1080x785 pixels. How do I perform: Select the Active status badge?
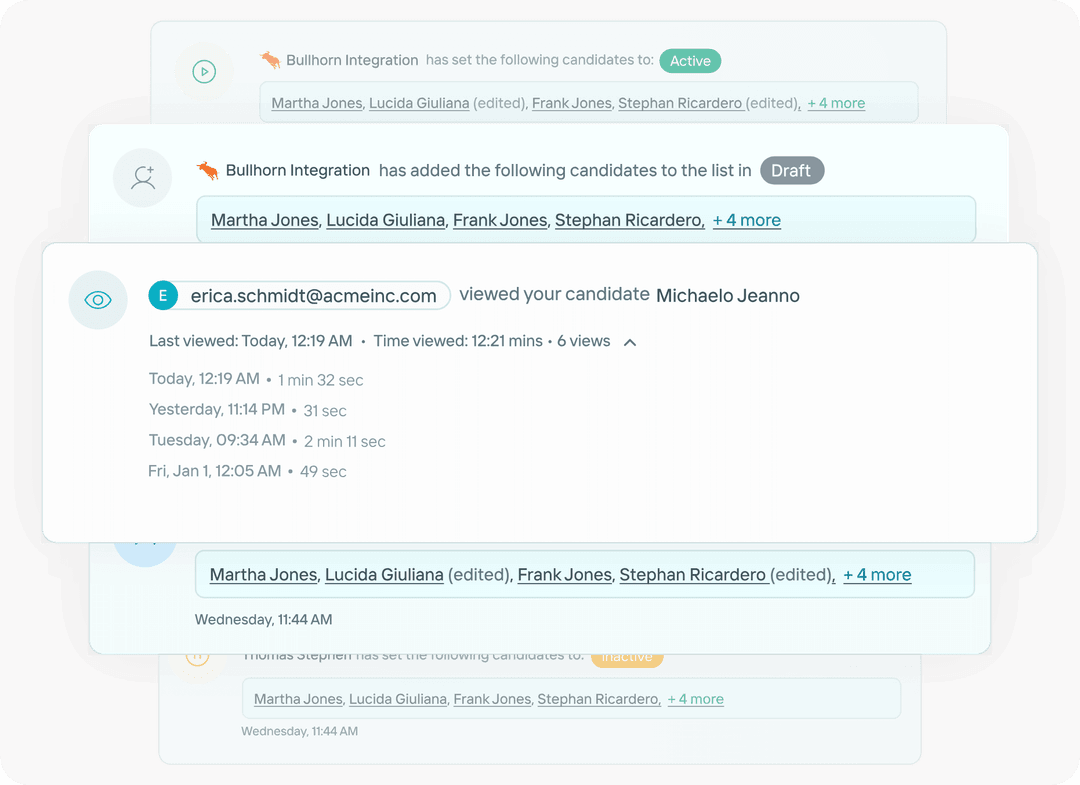pyautogui.click(x=690, y=61)
